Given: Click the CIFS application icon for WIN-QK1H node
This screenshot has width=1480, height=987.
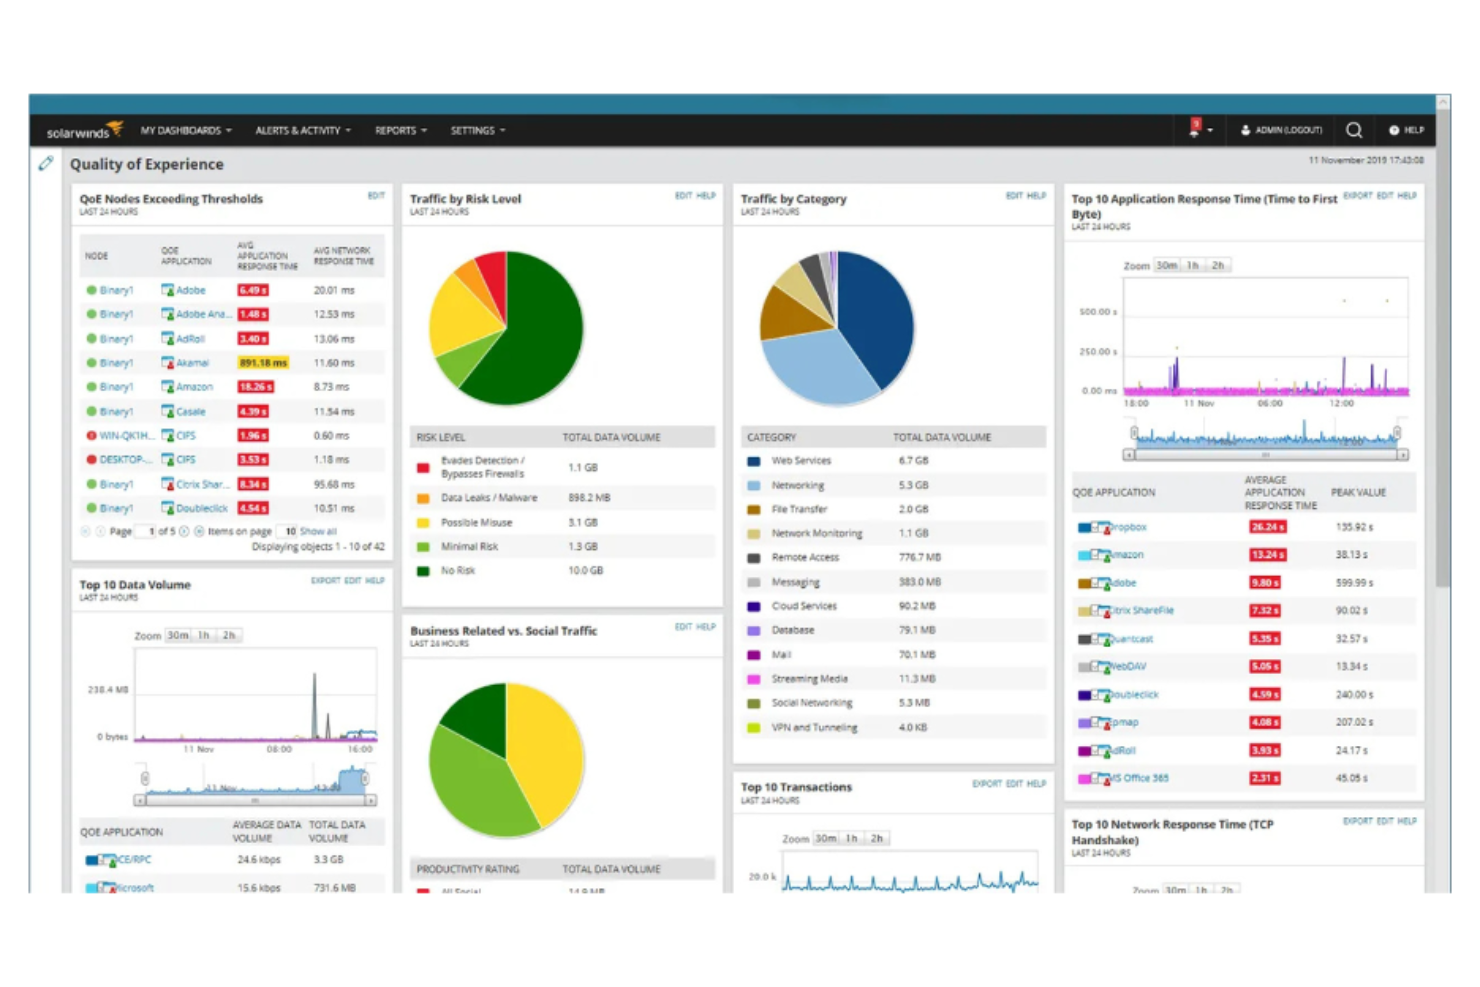Looking at the screenshot, I should coord(168,435).
